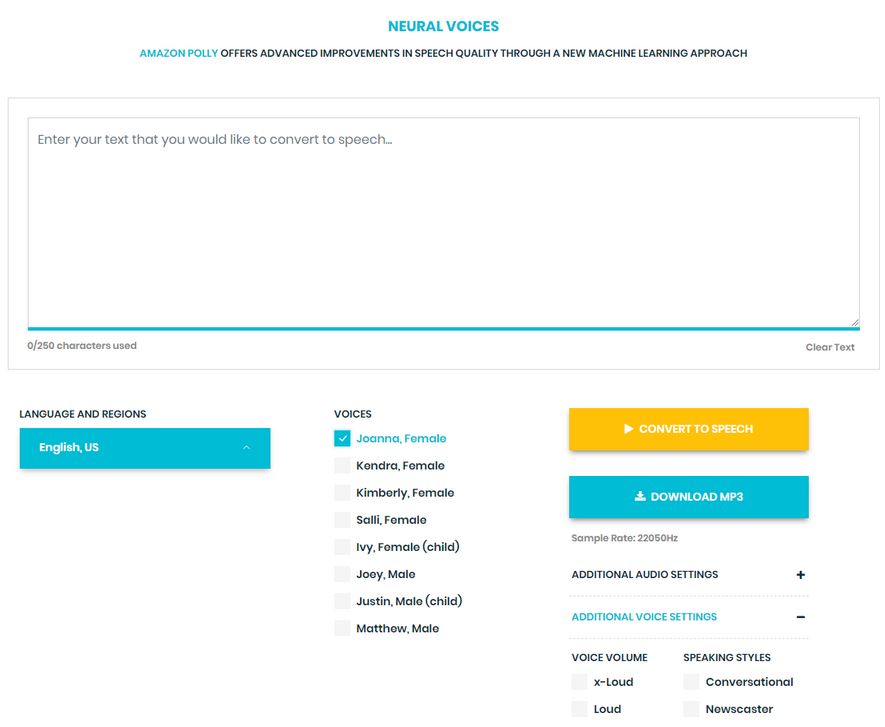Click the Convert to Speech button
Image resolution: width=885 pixels, height=727 pixels.
pyautogui.click(x=689, y=429)
